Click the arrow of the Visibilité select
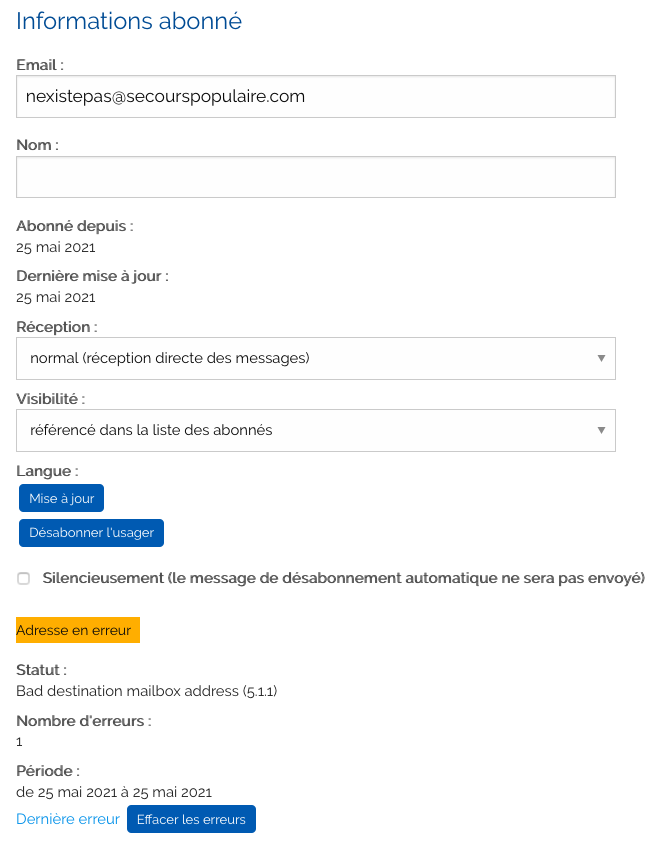The width and height of the screenshot is (666, 850). (x=601, y=430)
